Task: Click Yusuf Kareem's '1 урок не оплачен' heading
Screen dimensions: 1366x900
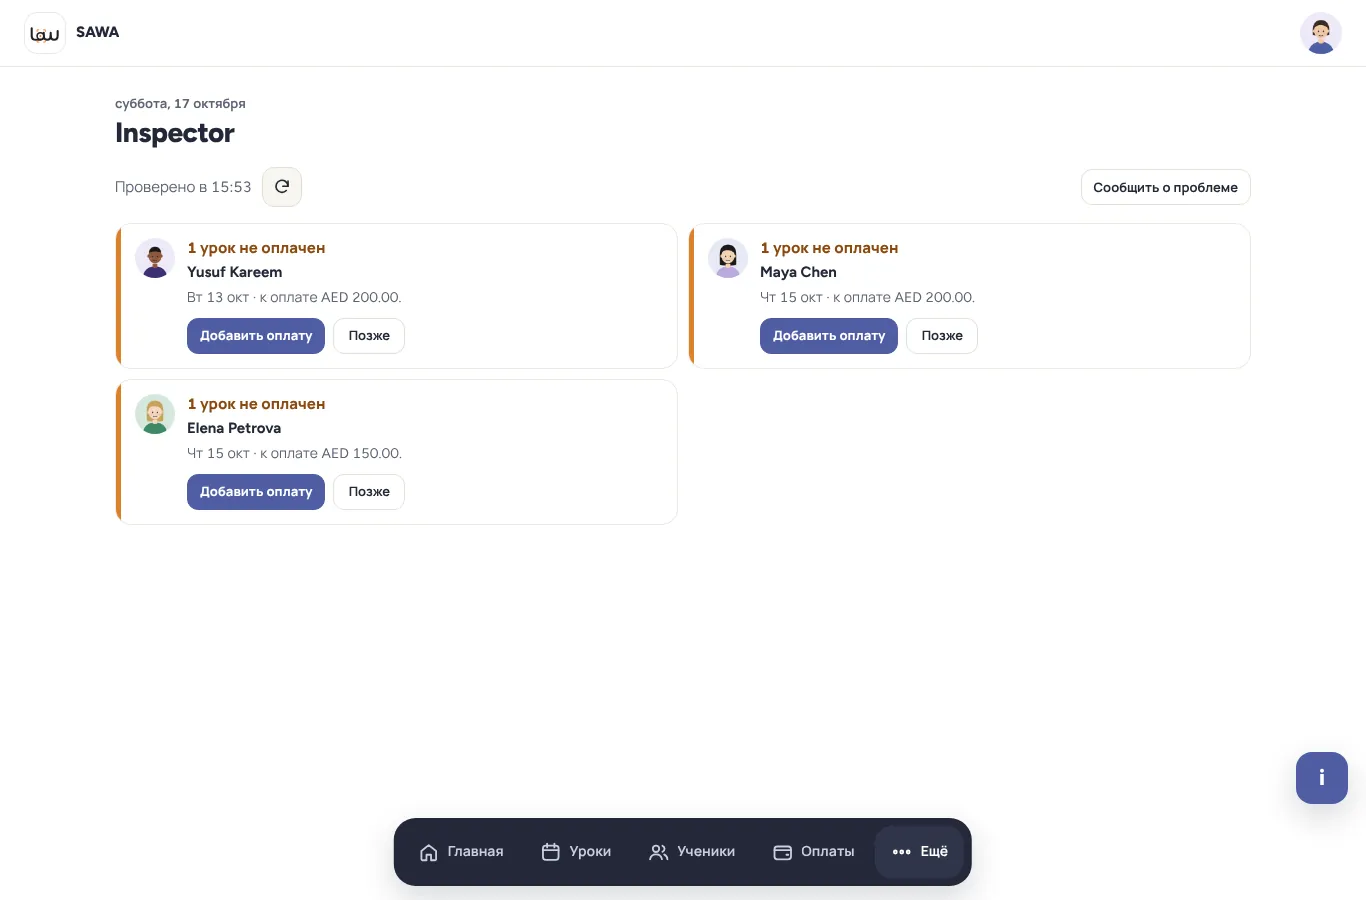Action: [256, 248]
